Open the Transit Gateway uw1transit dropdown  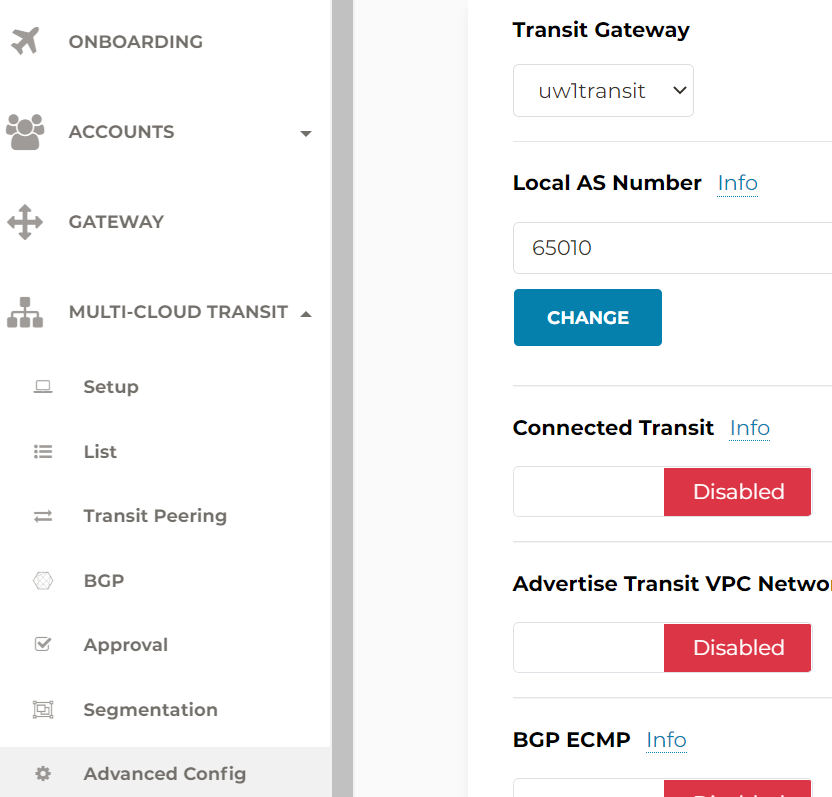pos(603,91)
